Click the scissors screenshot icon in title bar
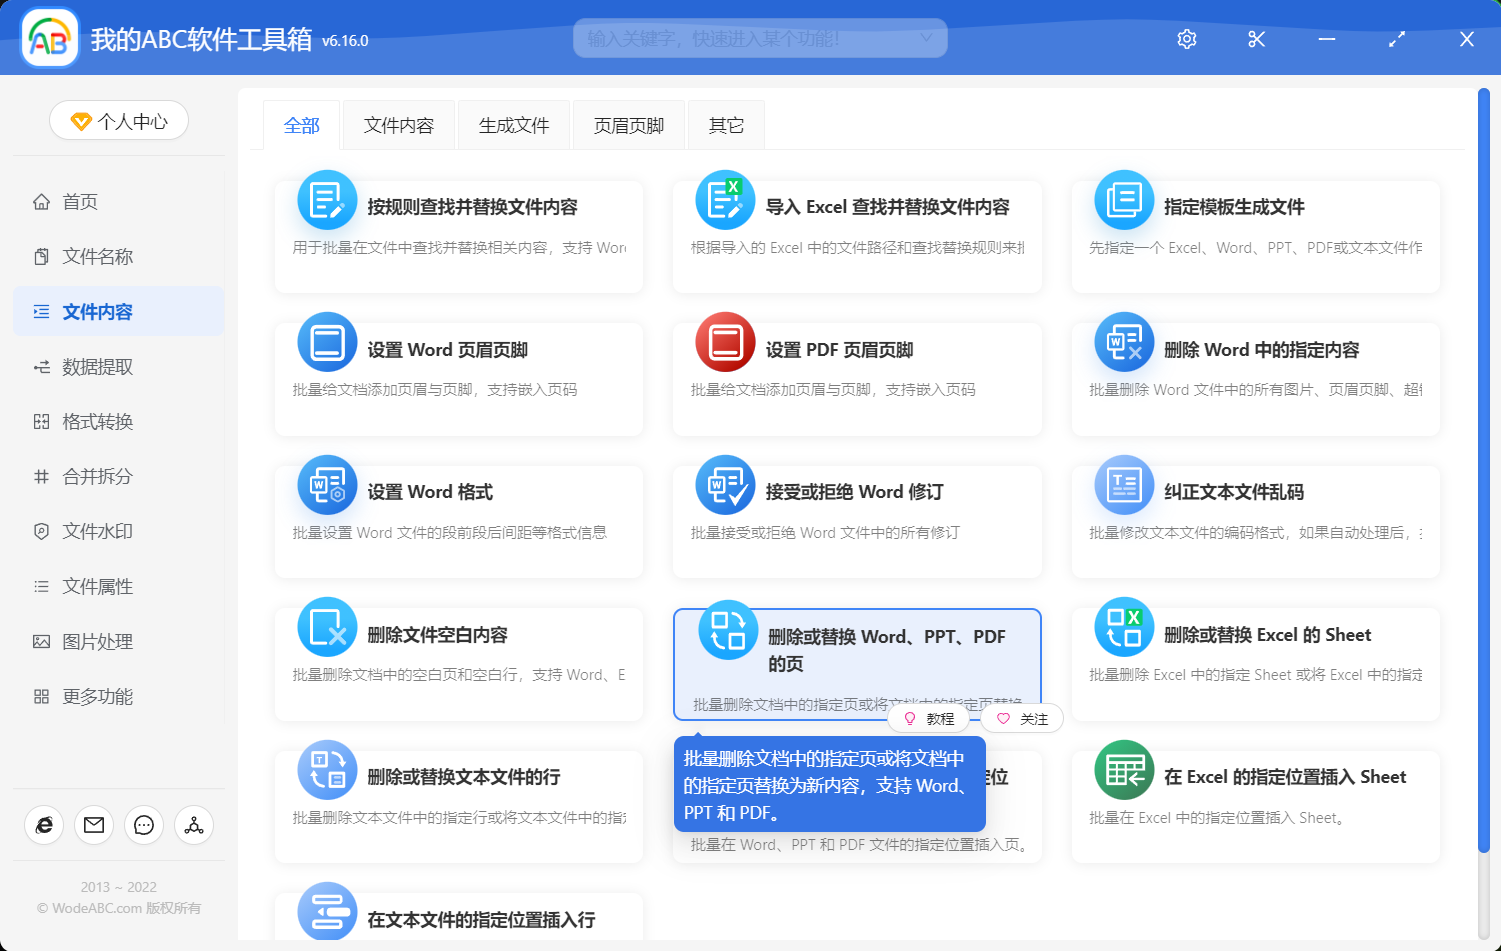This screenshot has height=951, width=1501. point(1256,39)
